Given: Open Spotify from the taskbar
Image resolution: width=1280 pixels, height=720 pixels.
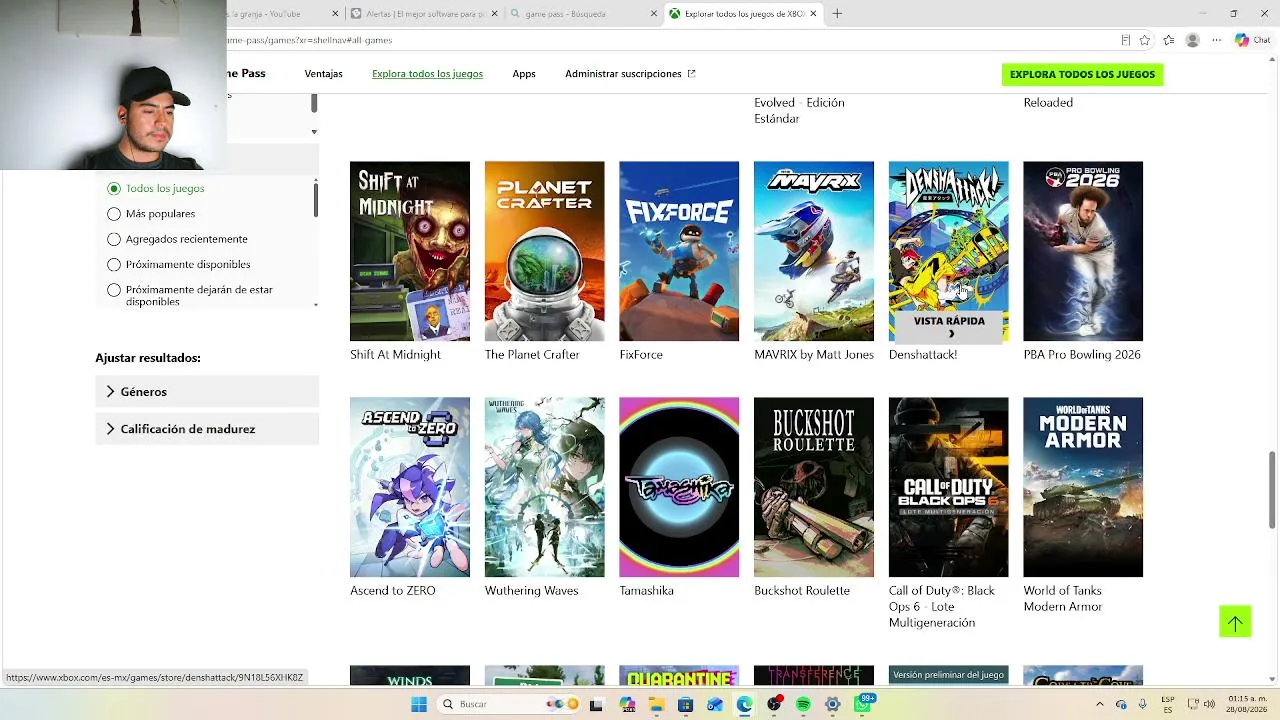Looking at the screenshot, I should click(x=803, y=704).
